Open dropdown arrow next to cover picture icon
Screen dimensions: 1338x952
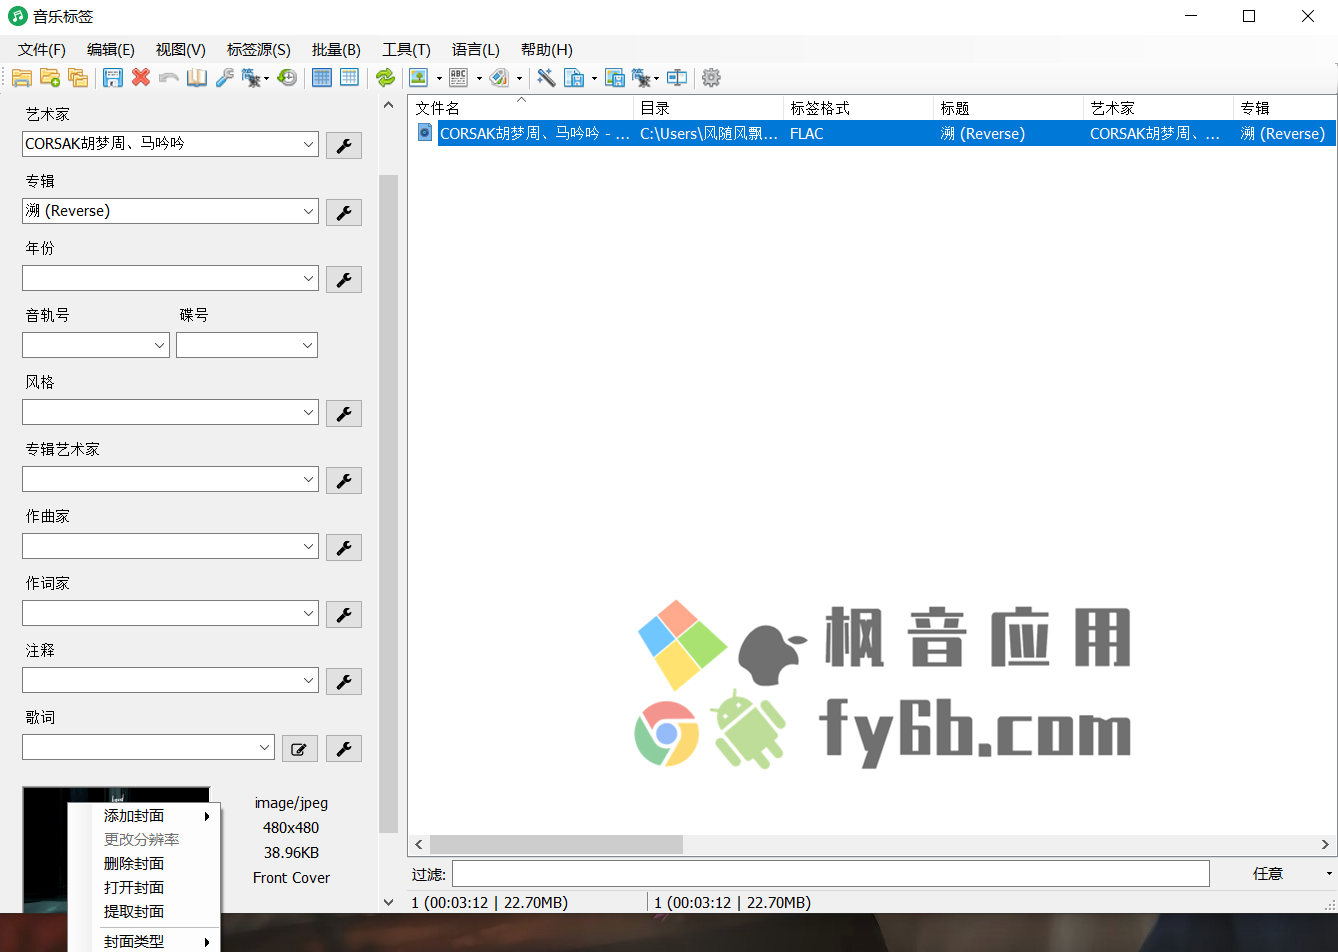click(x=439, y=78)
